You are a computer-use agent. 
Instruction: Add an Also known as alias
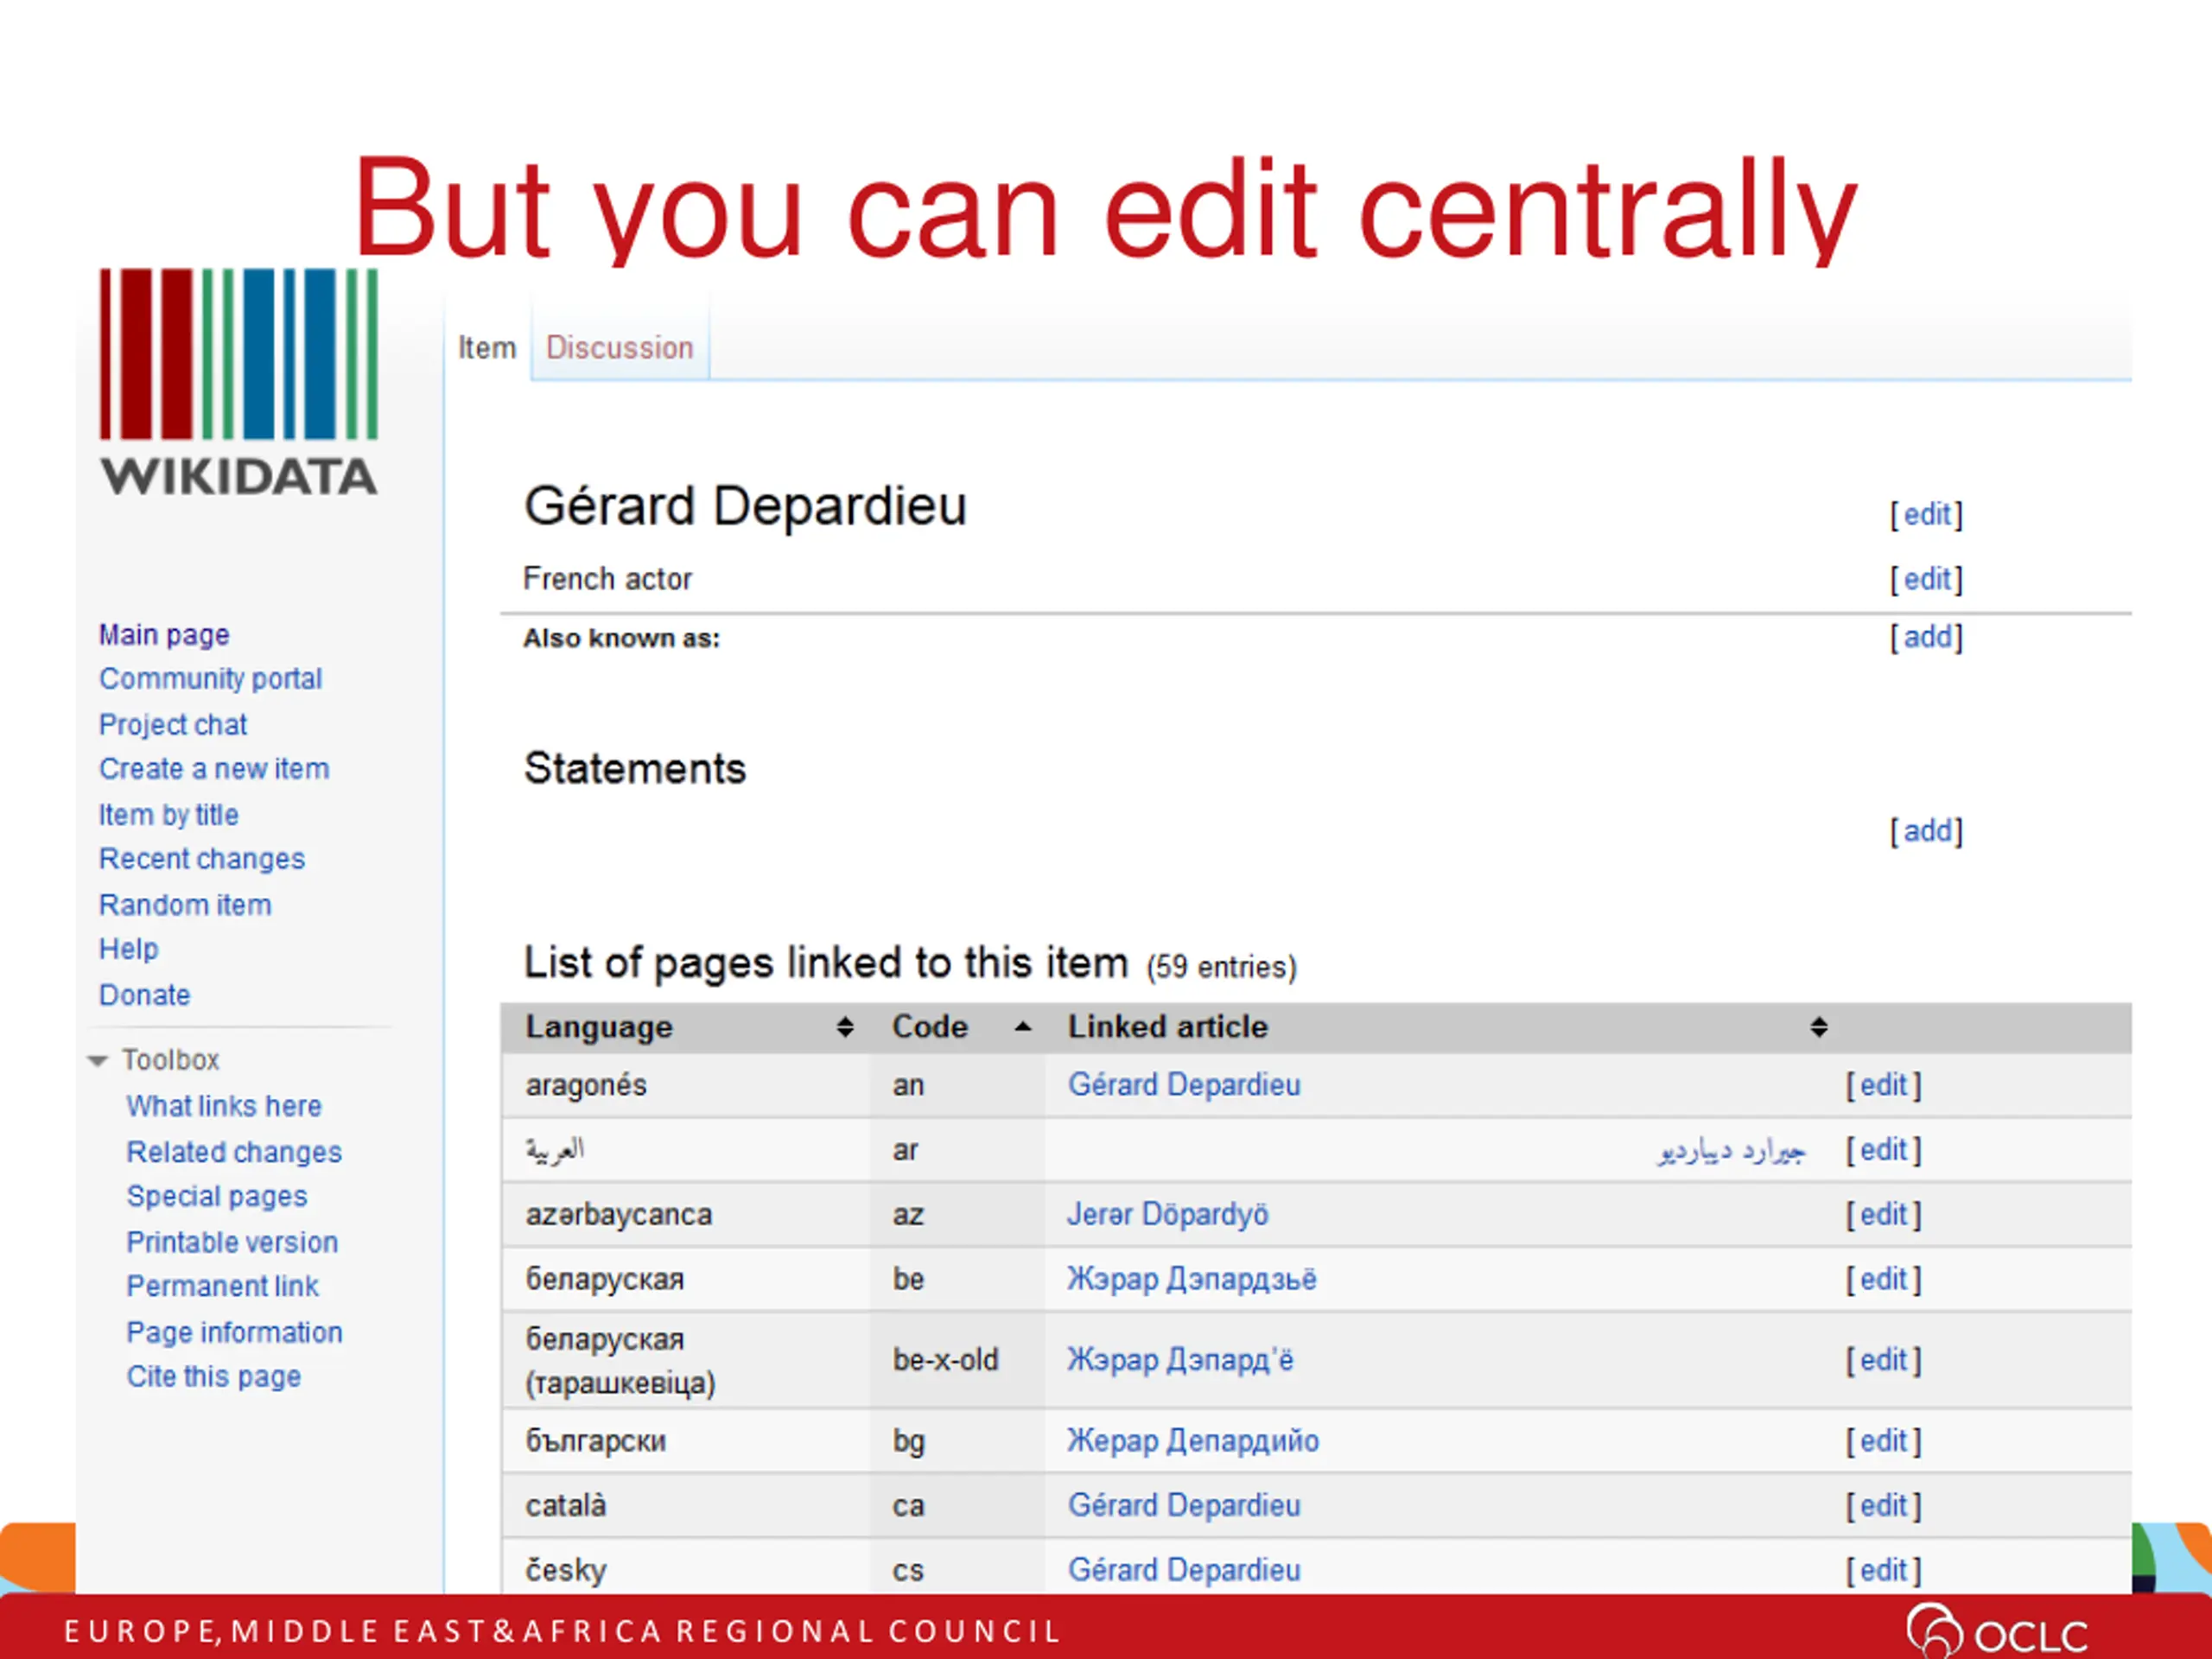(1926, 636)
